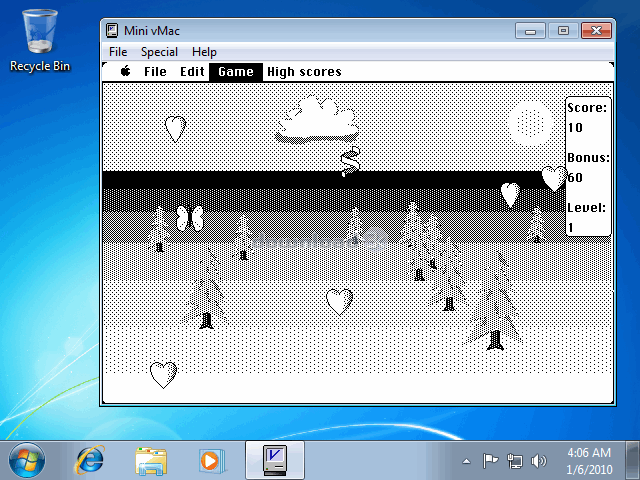This screenshot has width=640, height=480.
Task: Click the taskbar clock showing 4:06 AM
Action: click(x=589, y=461)
